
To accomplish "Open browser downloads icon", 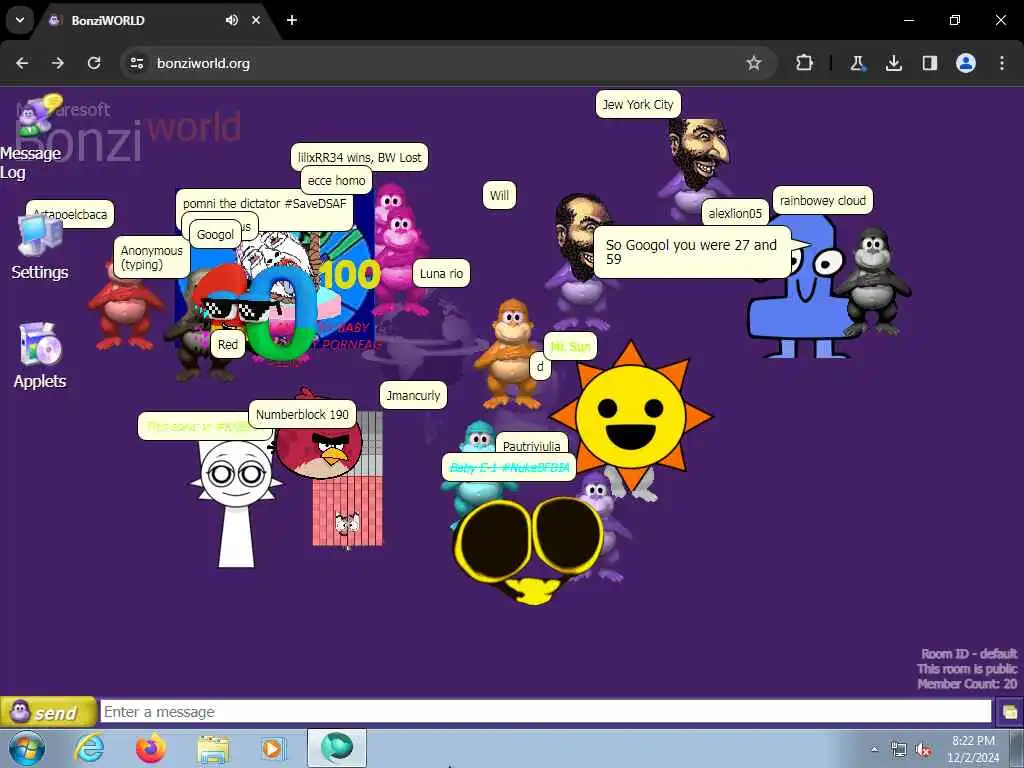I will [893, 63].
